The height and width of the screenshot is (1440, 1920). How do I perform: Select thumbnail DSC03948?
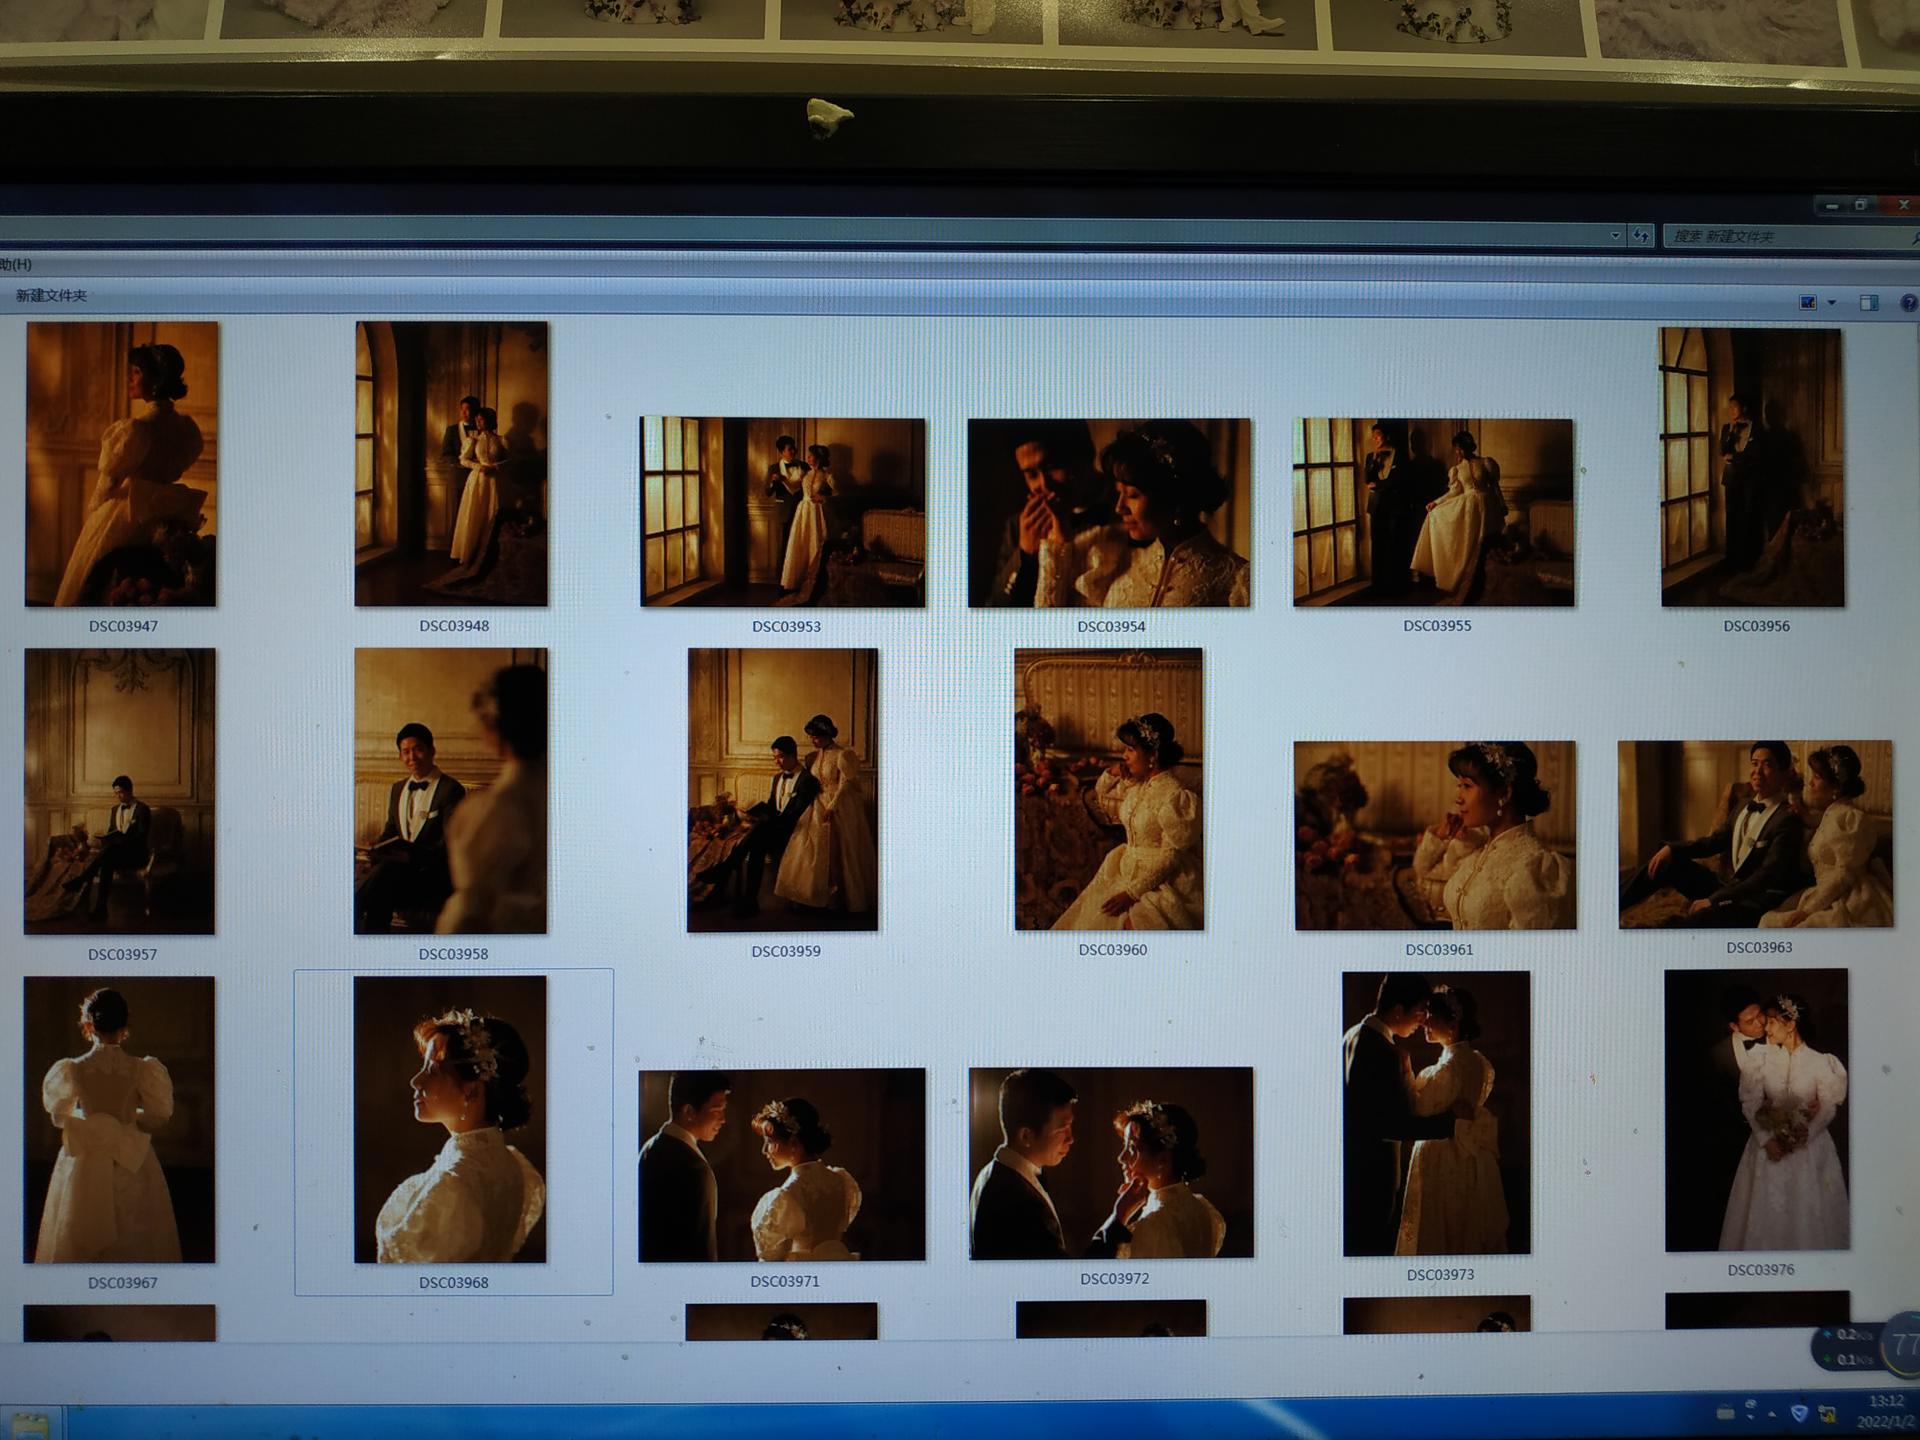coord(451,464)
